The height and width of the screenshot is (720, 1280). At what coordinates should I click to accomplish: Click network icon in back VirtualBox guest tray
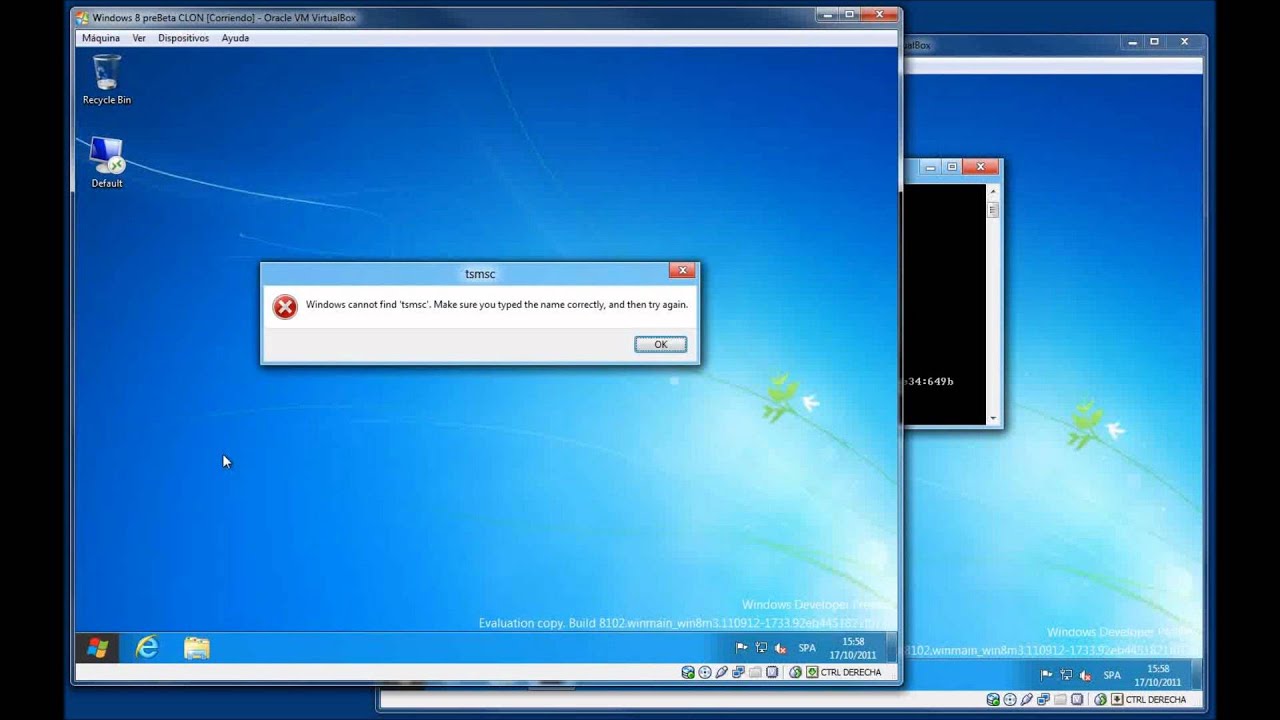(x=1066, y=674)
